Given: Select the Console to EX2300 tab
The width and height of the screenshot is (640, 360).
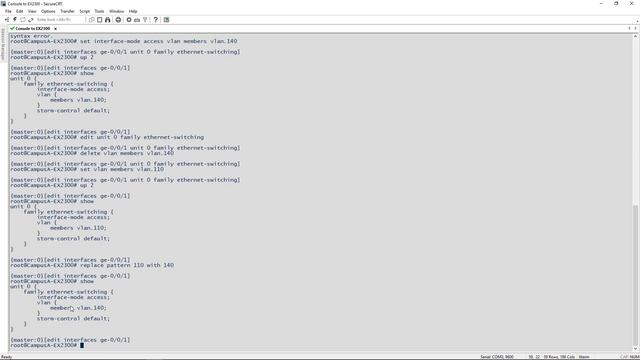Looking at the screenshot, I should click(x=32, y=29).
